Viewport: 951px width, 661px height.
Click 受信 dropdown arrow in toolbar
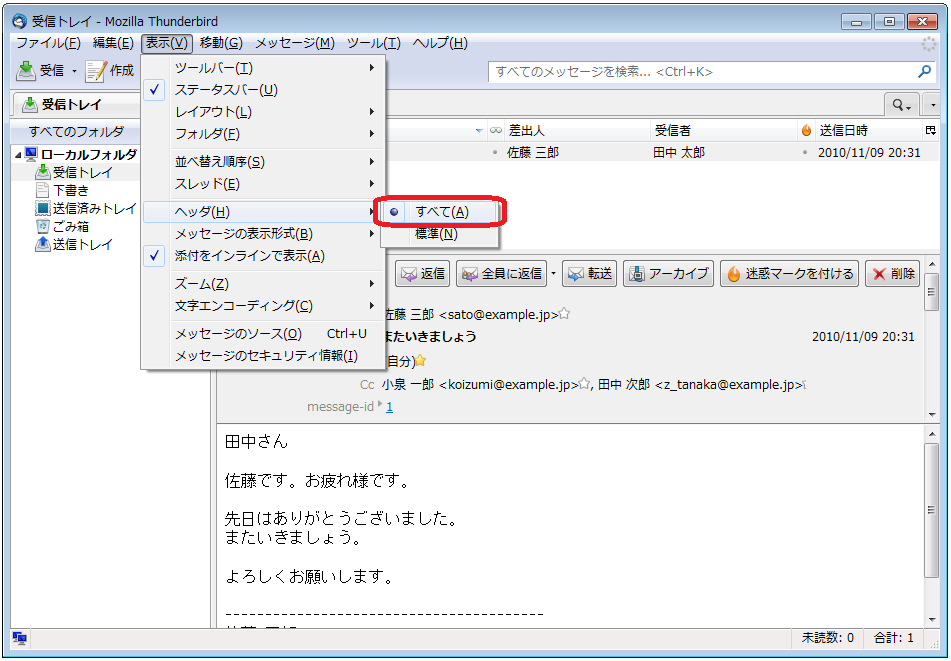(x=74, y=72)
